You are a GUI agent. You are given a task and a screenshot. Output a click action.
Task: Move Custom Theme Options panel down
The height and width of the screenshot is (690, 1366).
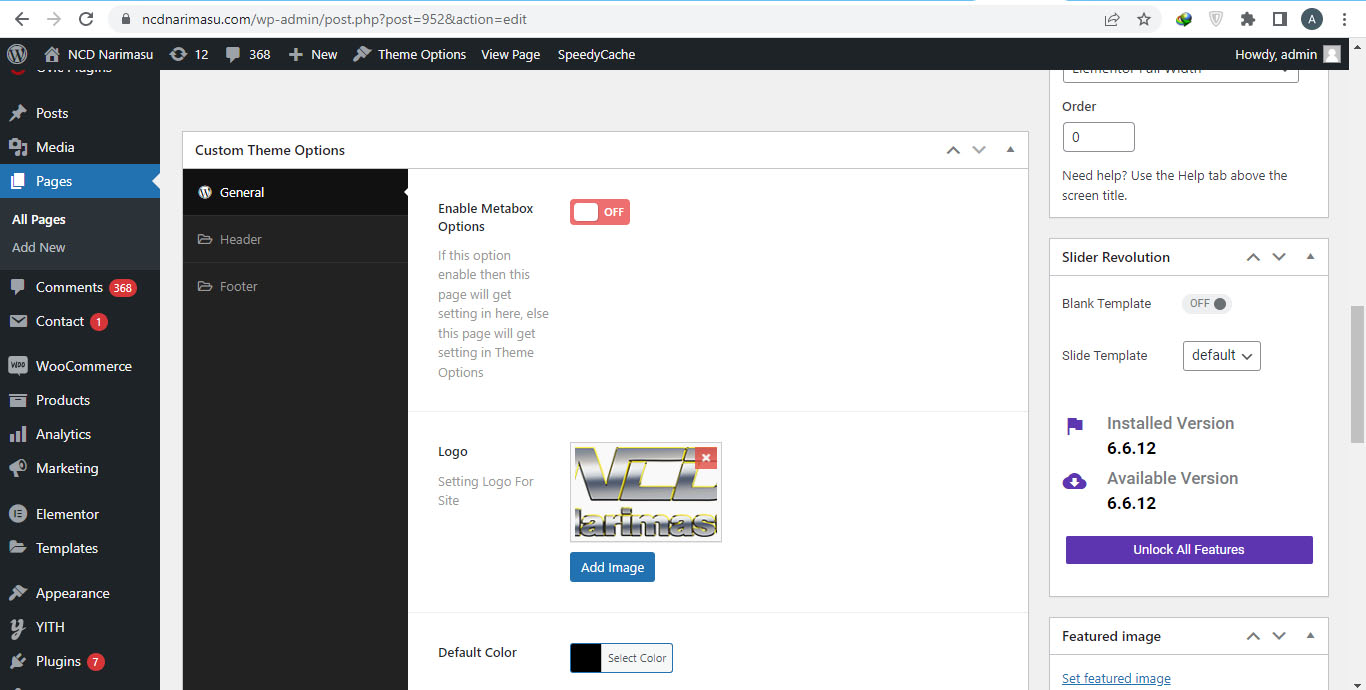tap(979, 150)
